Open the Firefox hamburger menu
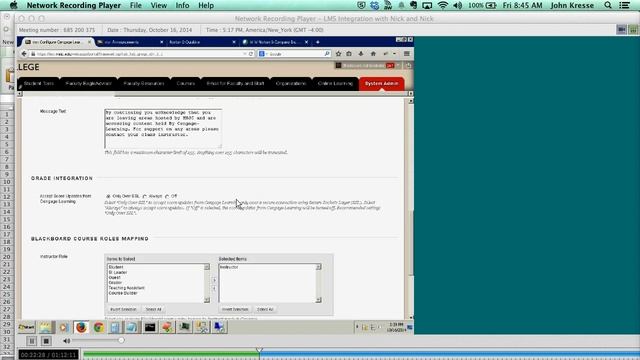 (x=407, y=54)
